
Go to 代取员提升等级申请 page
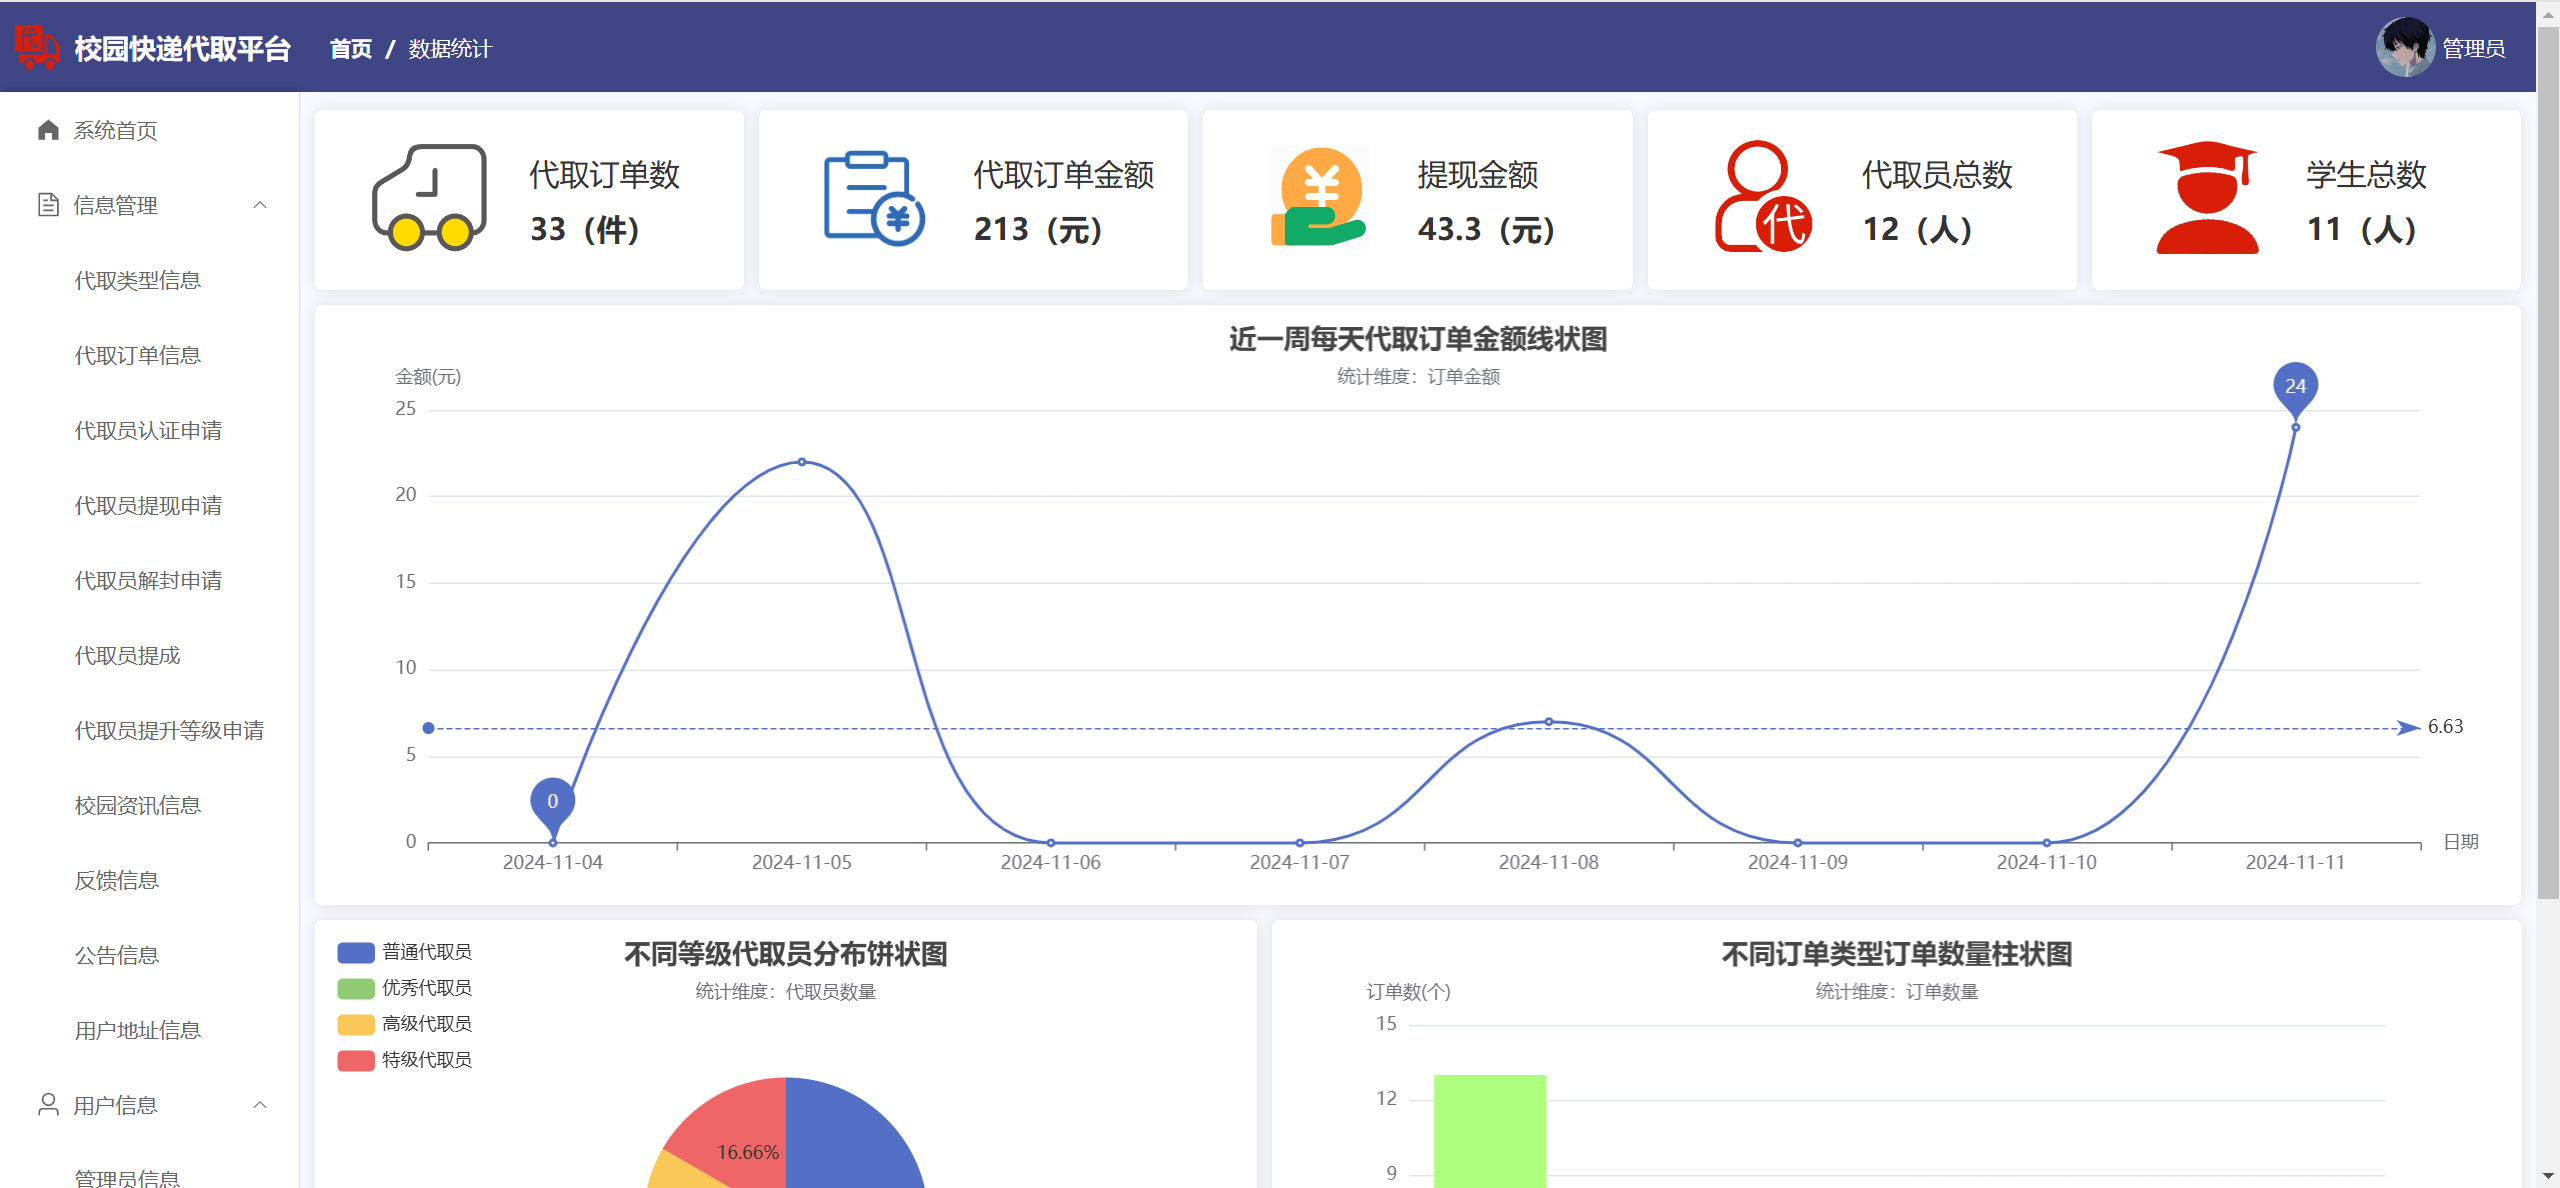(169, 730)
